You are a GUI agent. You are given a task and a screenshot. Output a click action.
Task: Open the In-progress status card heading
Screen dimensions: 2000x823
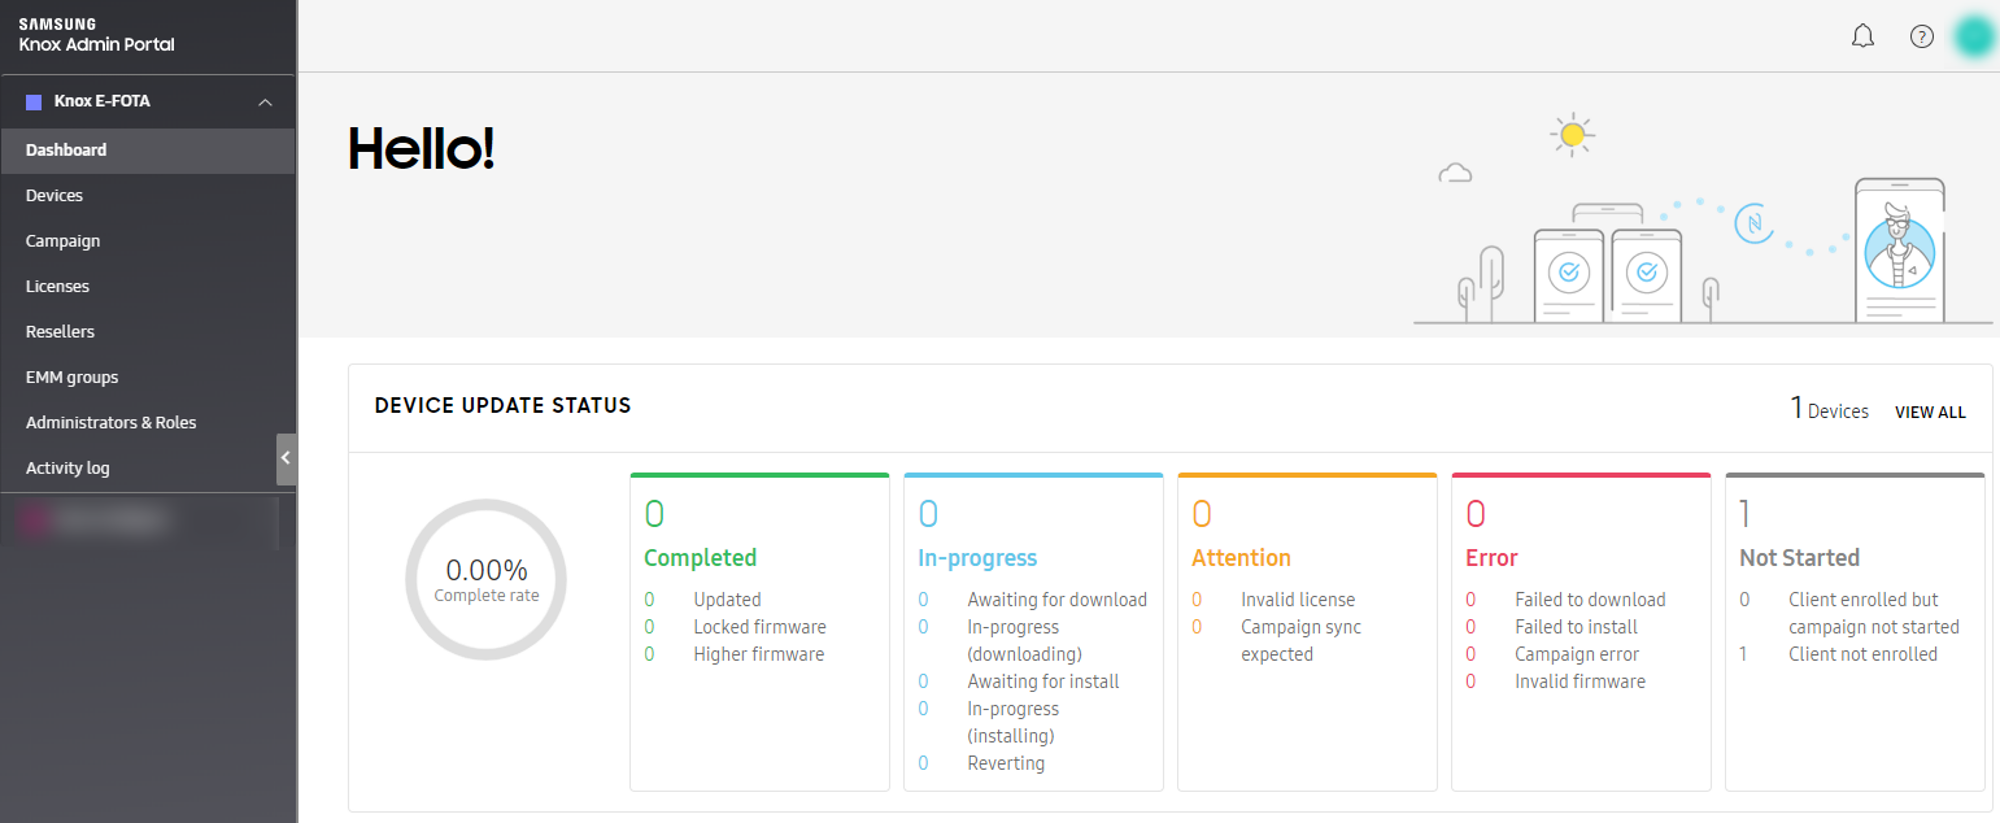tap(977, 558)
